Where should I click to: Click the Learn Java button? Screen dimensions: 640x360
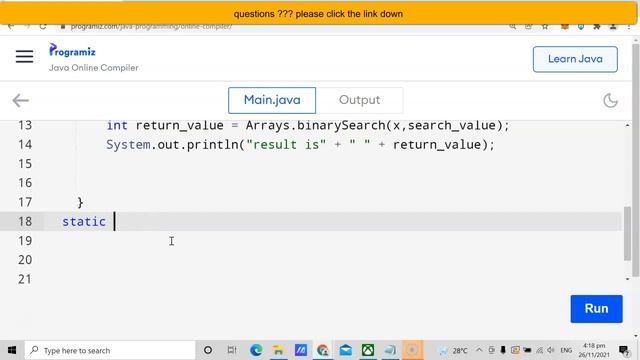[575, 59]
